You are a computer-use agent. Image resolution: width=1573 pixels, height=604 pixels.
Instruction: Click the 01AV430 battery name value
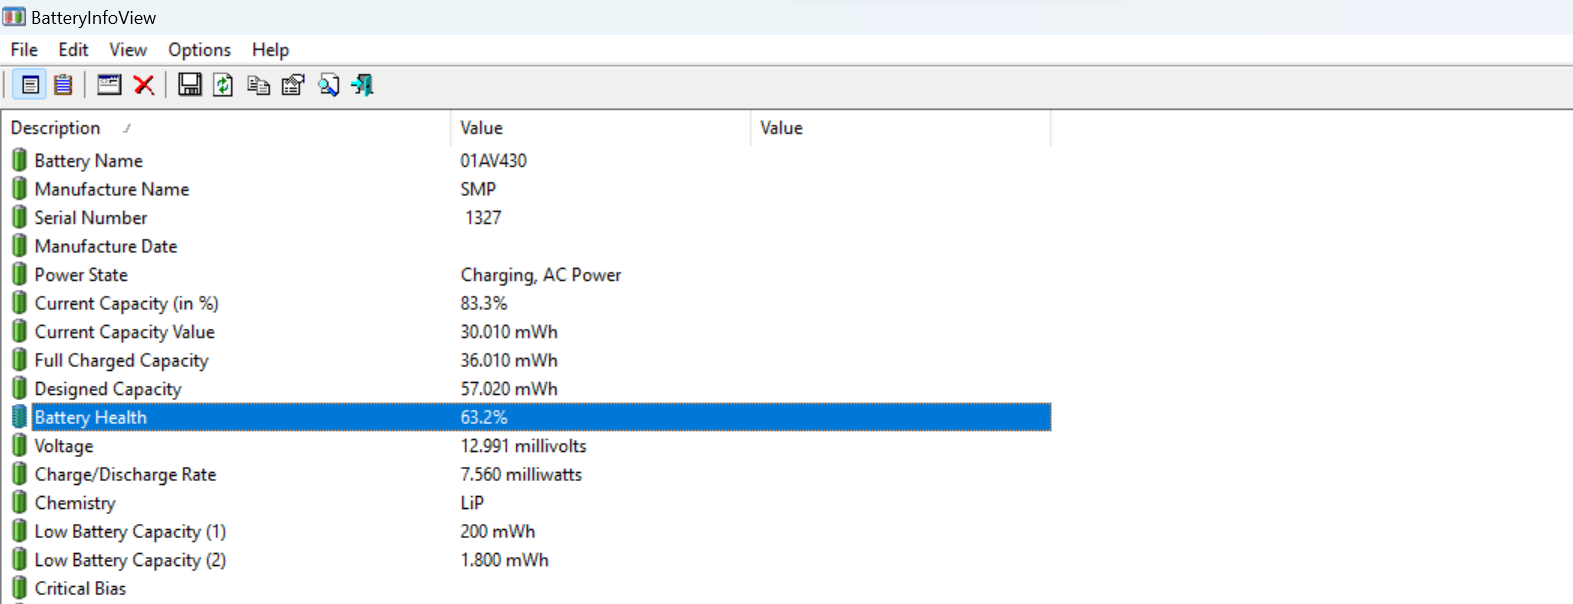coord(494,160)
